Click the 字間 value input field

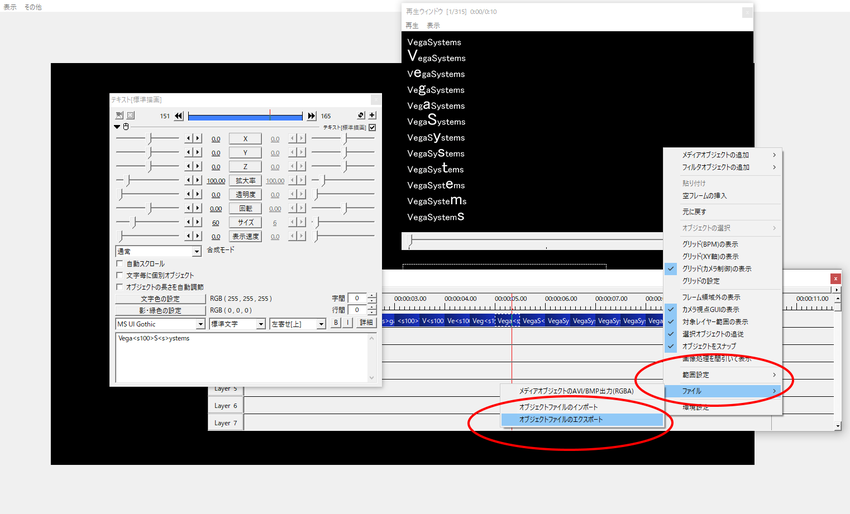click(x=357, y=298)
